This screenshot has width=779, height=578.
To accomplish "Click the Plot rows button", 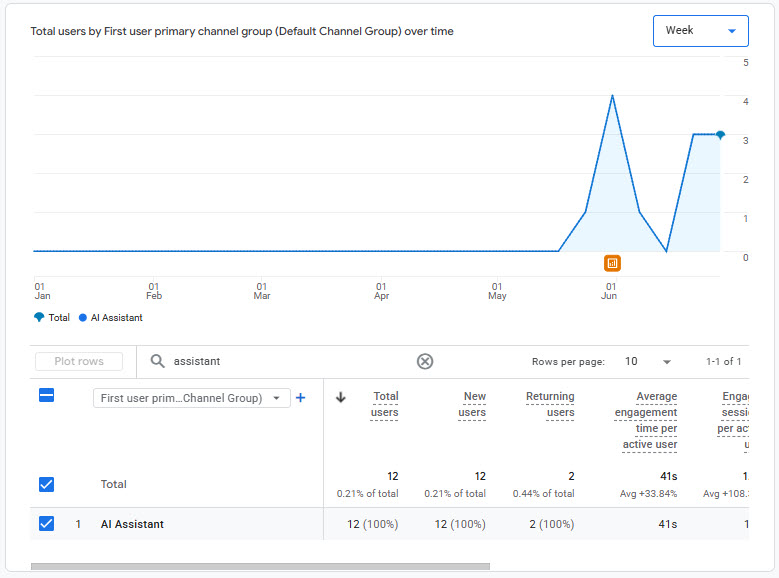I will (79, 361).
